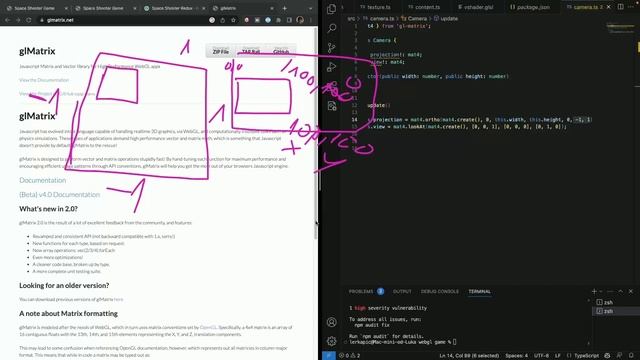This screenshot has height=360, width=640.
Task: Click the update breadcrumb
Action: (x=446, y=18)
